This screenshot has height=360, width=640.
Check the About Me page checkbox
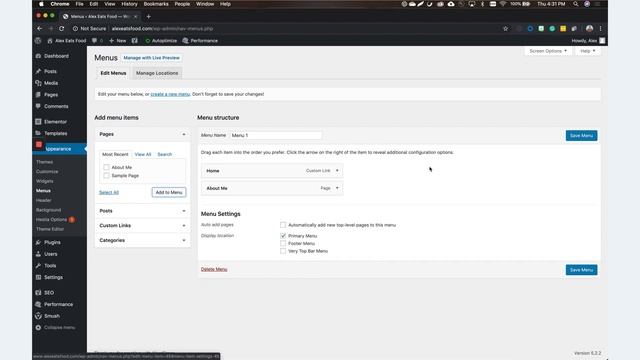(x=107, y=167)
